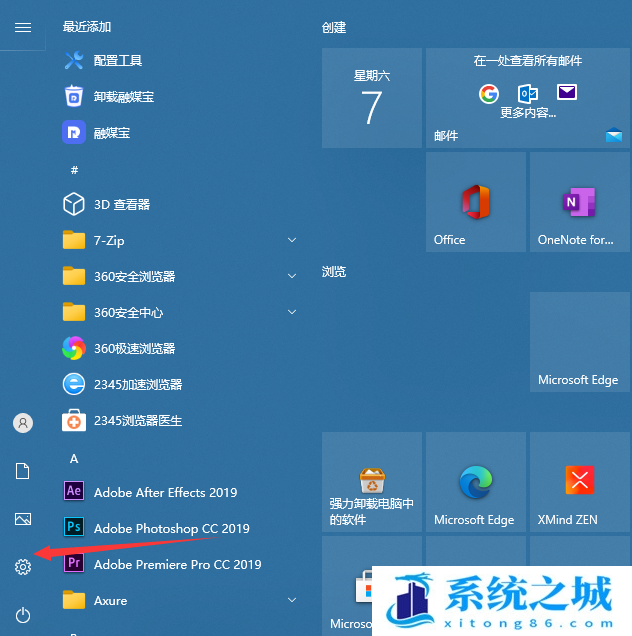Click the 配置工具 label
The image size is (632, 636).
click(x=118, y=61)
